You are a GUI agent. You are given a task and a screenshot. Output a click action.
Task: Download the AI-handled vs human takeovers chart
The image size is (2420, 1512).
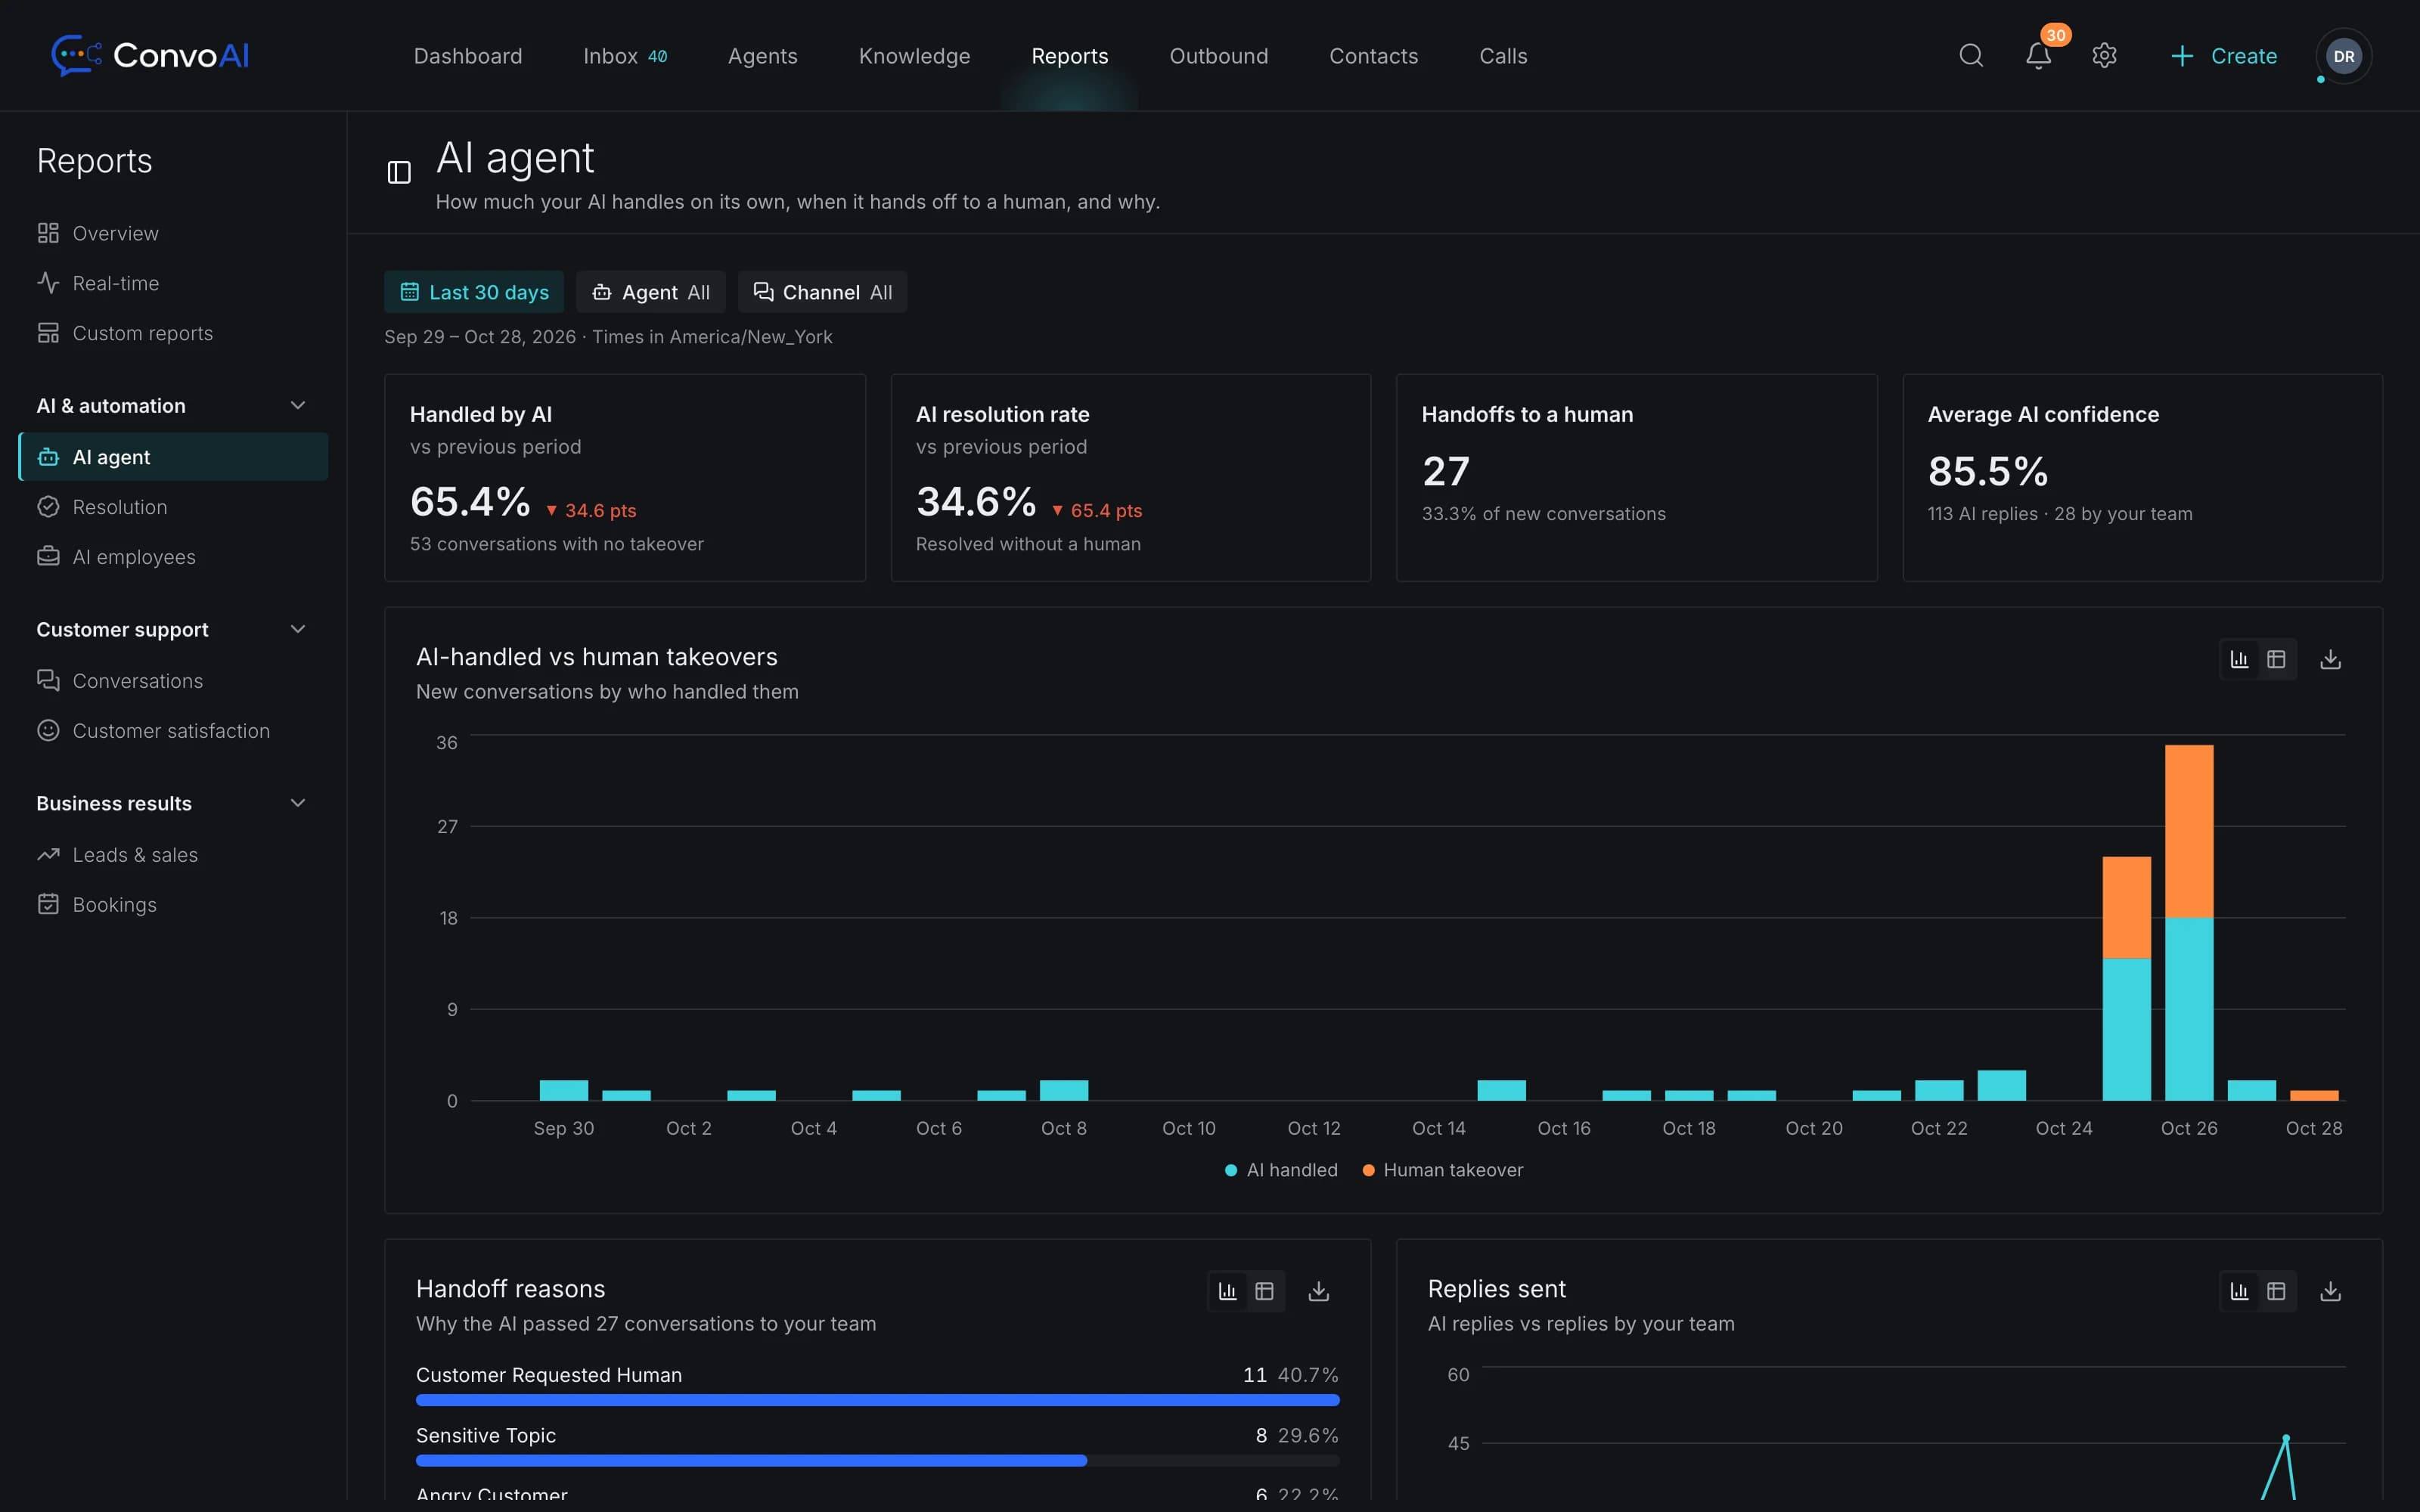(2330, 659)
